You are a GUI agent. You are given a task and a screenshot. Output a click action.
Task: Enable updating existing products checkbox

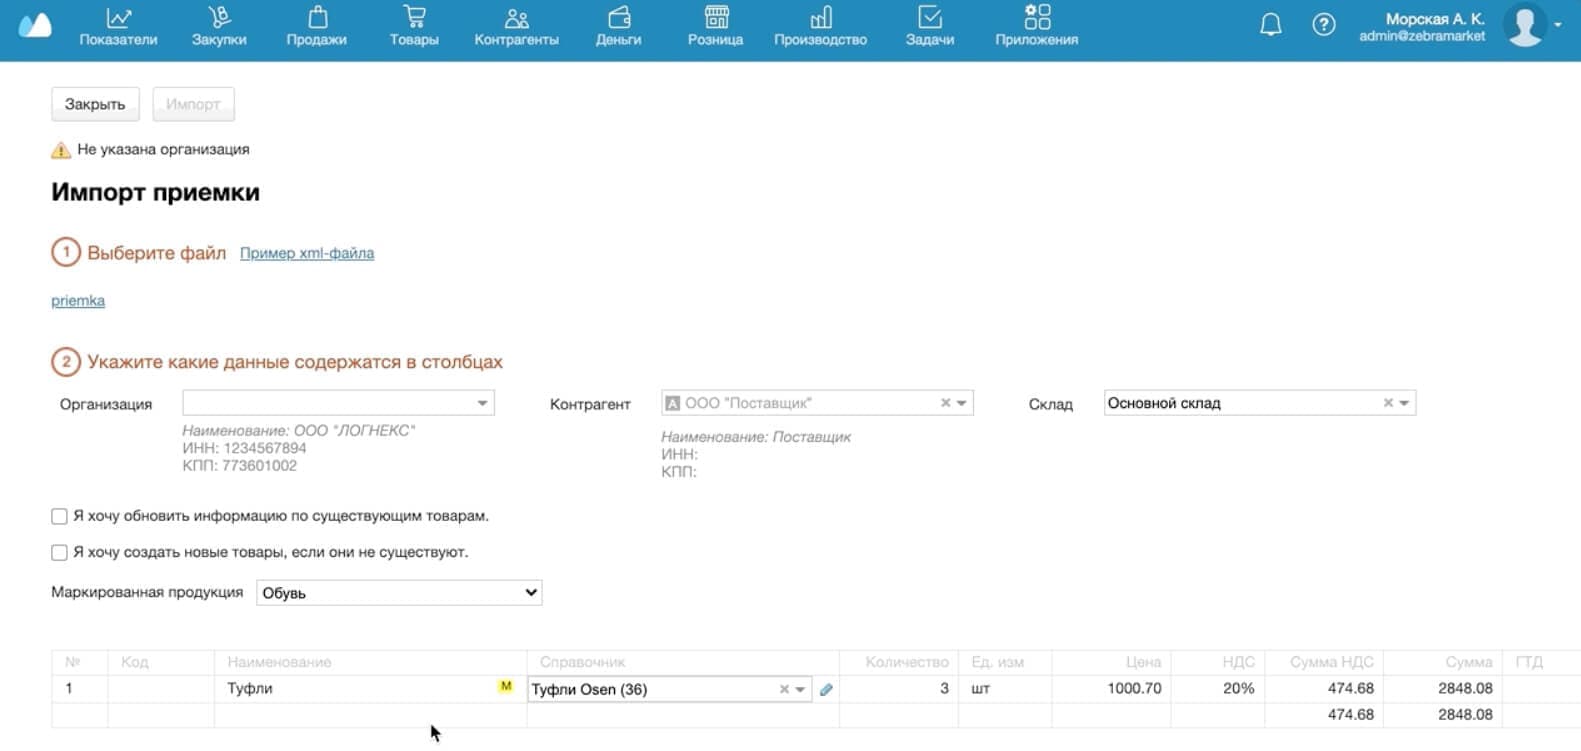59,517
